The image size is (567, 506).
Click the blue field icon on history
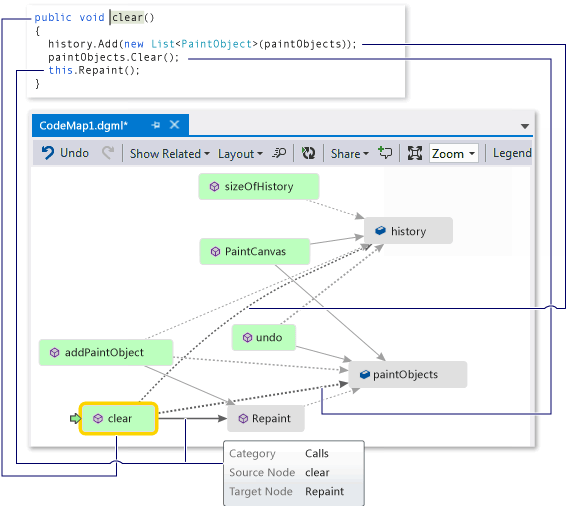pyautogui.click(x=380, y=230)
